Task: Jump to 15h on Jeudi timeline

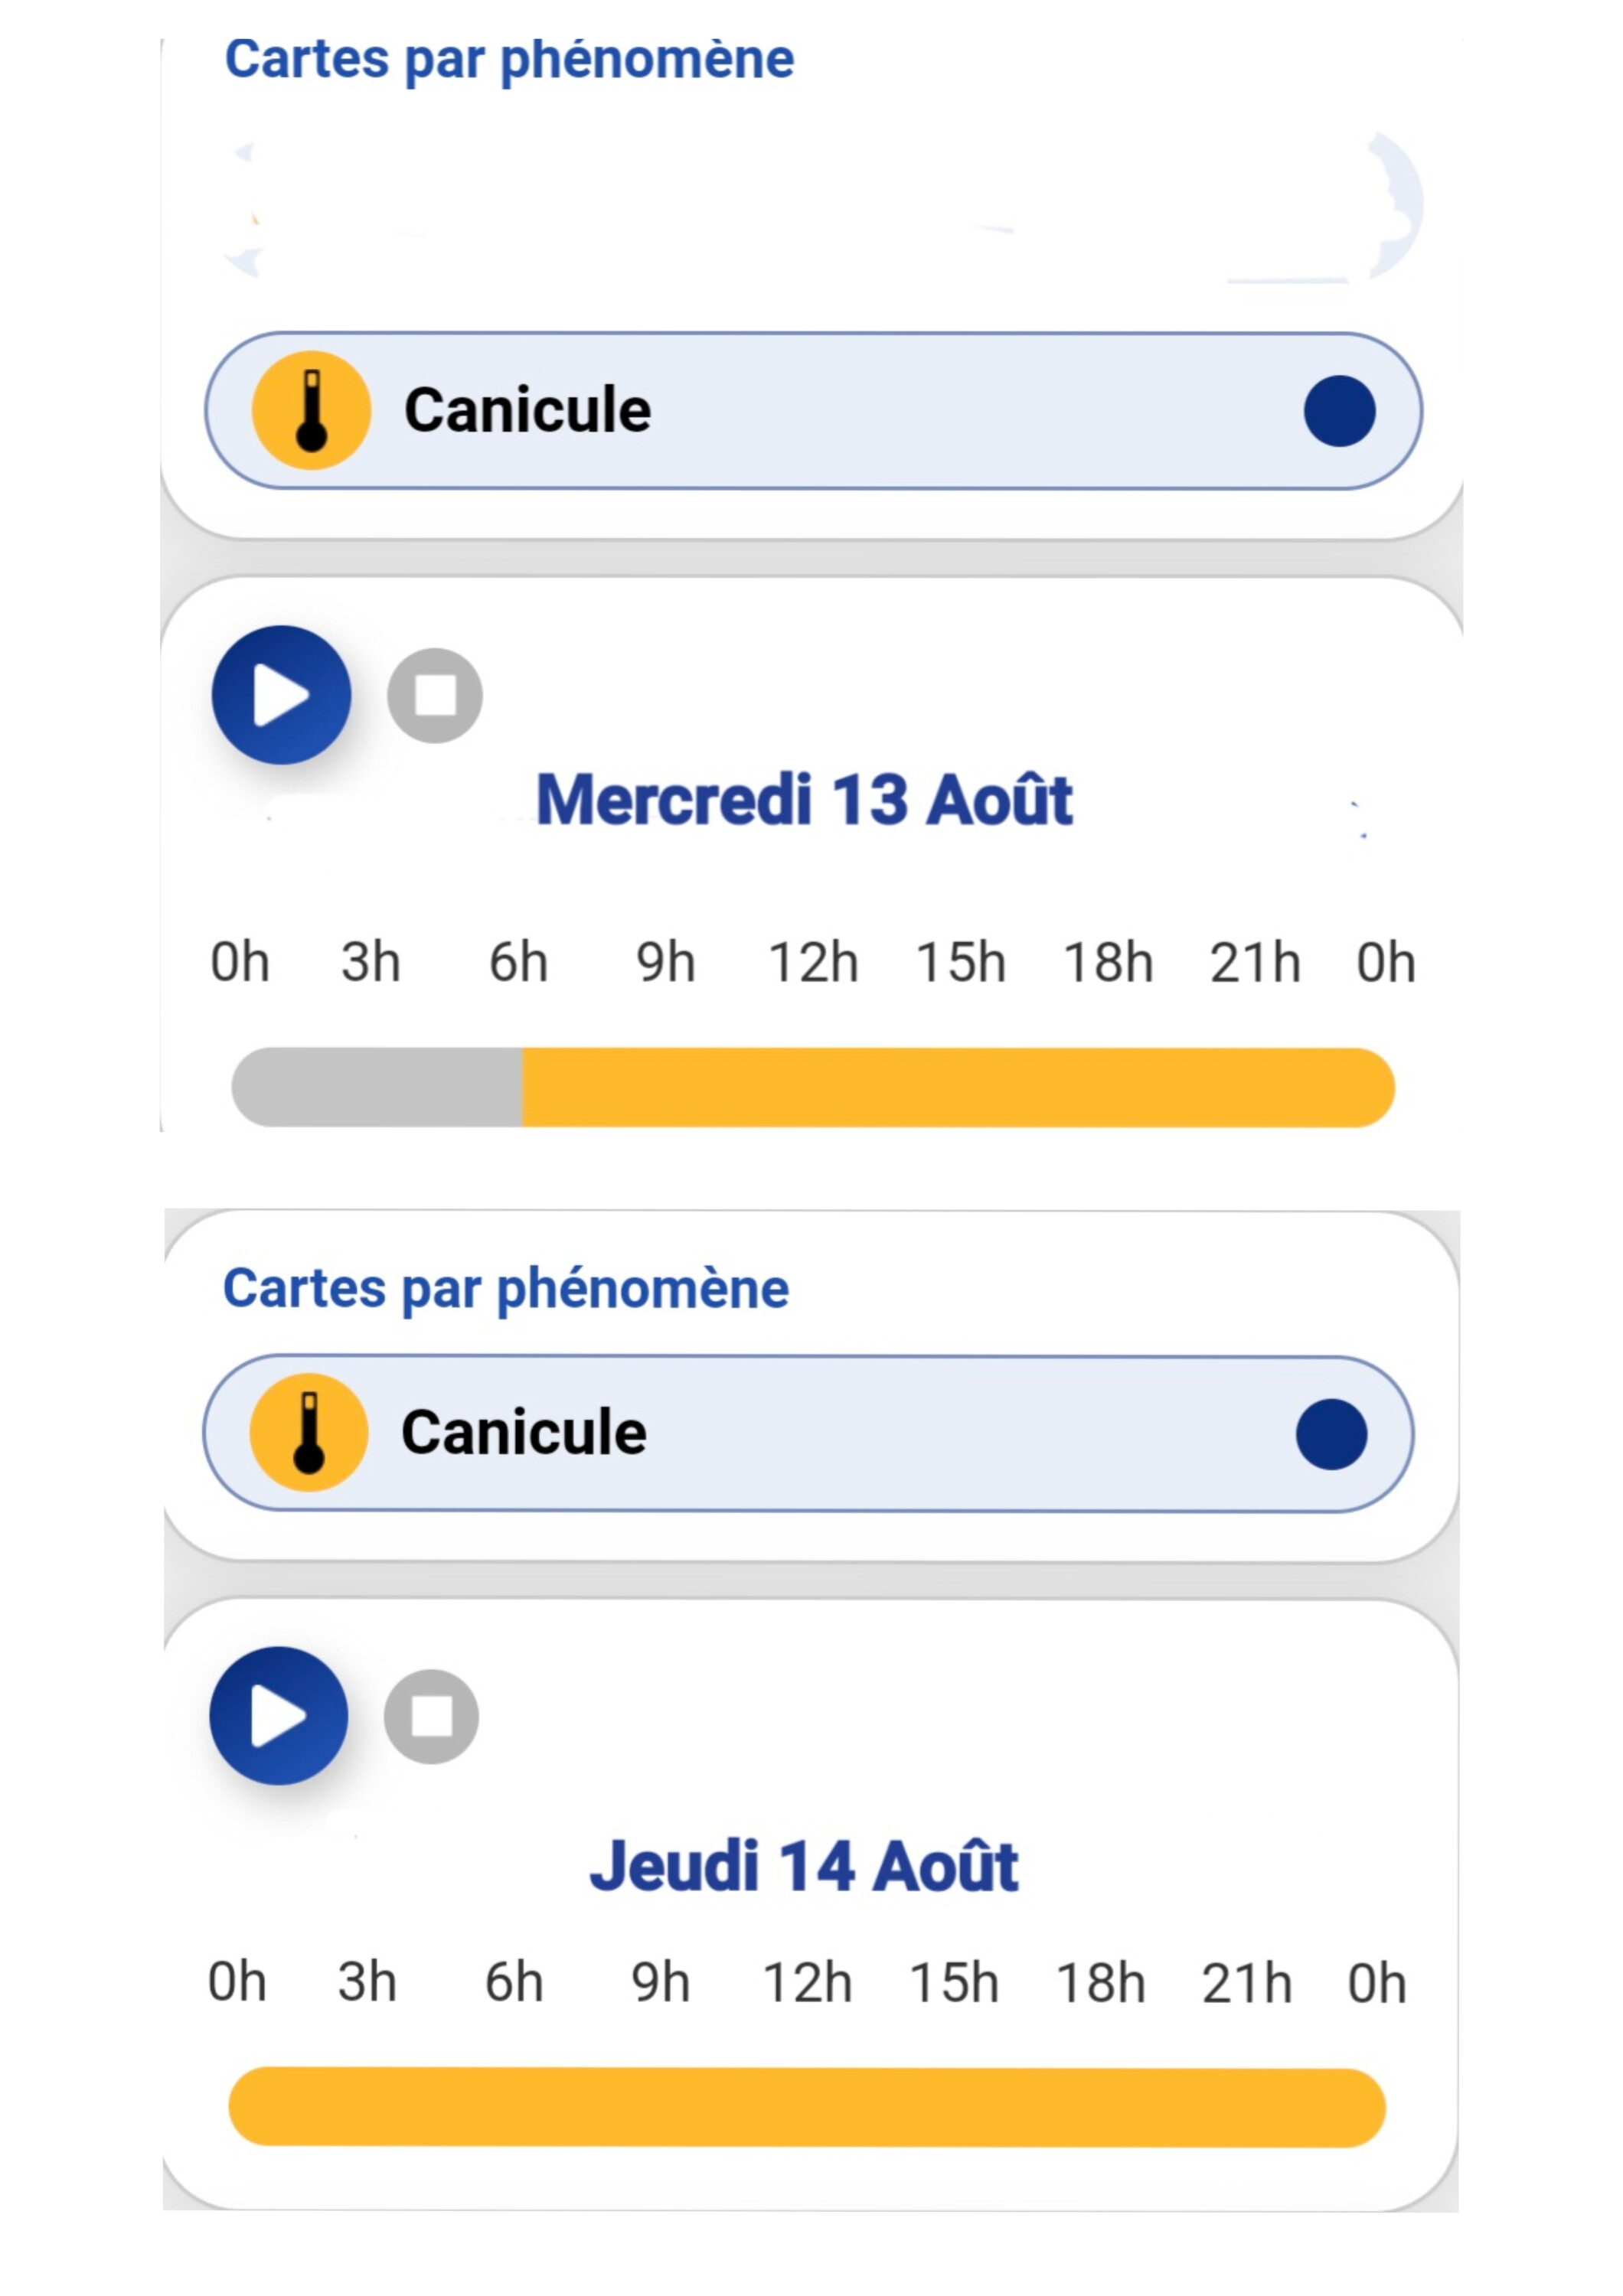Action: coord(953,1982)
